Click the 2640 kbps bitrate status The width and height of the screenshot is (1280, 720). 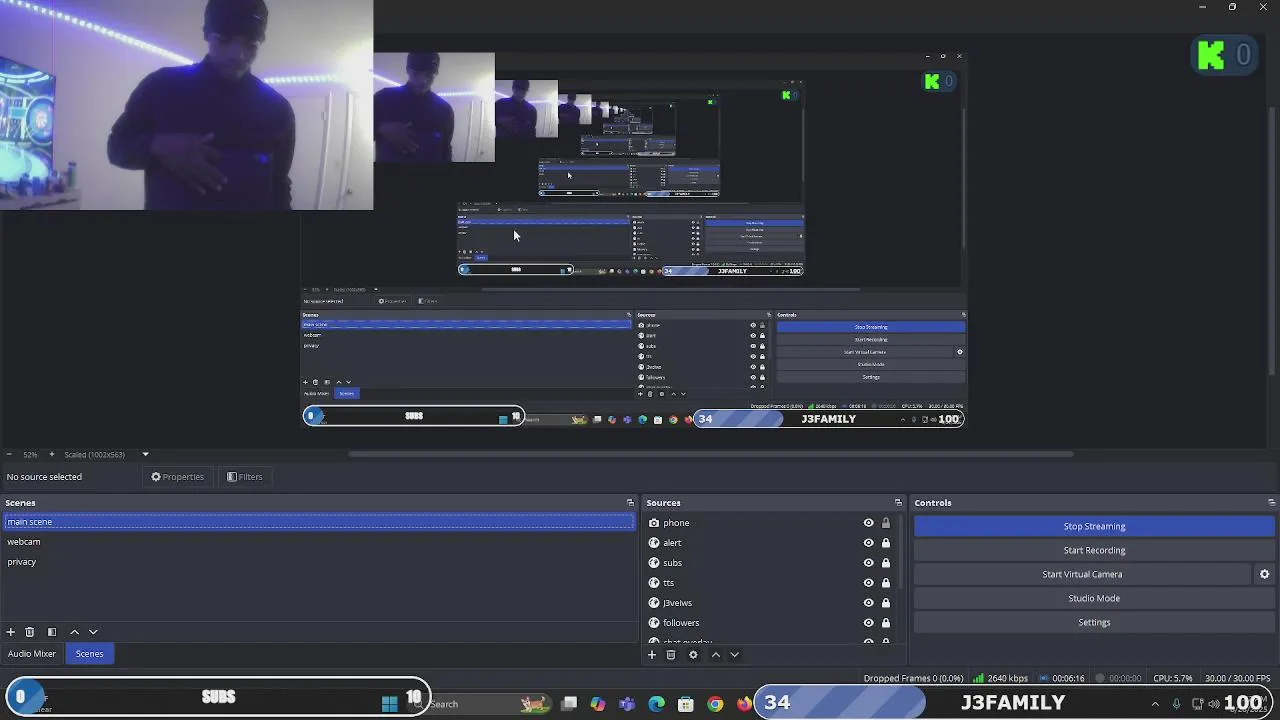[x=1002, y=678]
